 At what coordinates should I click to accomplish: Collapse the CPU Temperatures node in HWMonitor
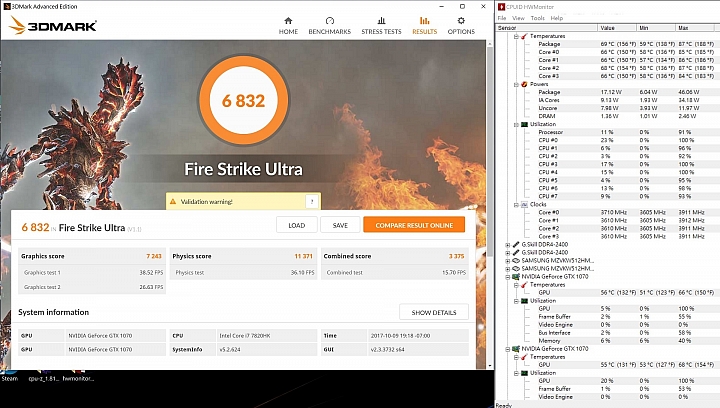pyautogui.click(x=516, y=36)
